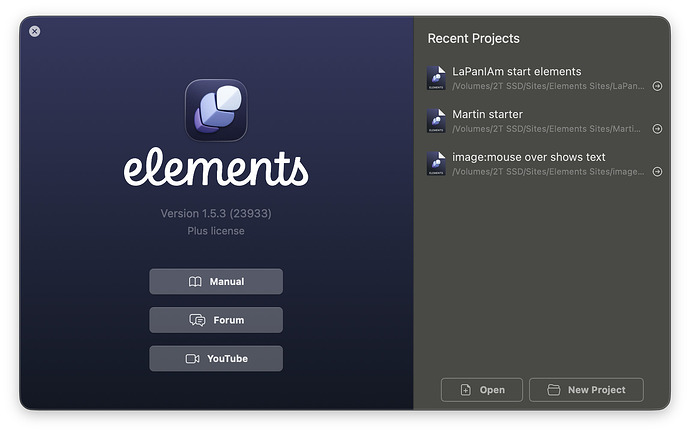Image resolution: width=690 pixels, height=433 pixels.
Task: Reveal LaPanIAm start elements in Finder arrow
Action: [657, 86]
